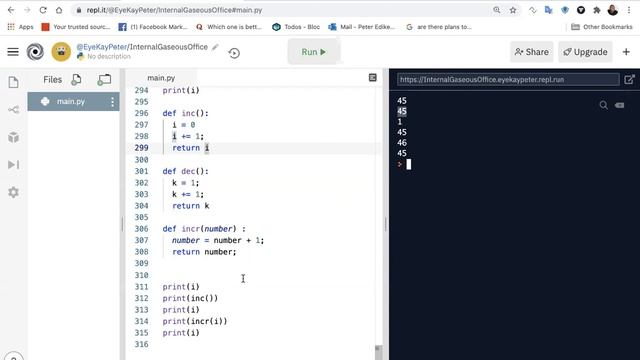640x360 pixels.
Task: Open version control sidebar icon
Action: (x=13, y=110)
